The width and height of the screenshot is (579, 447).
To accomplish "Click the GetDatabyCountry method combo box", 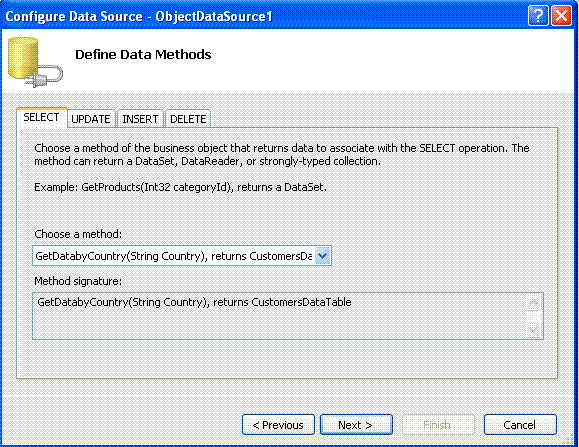I will click(182, 255).
